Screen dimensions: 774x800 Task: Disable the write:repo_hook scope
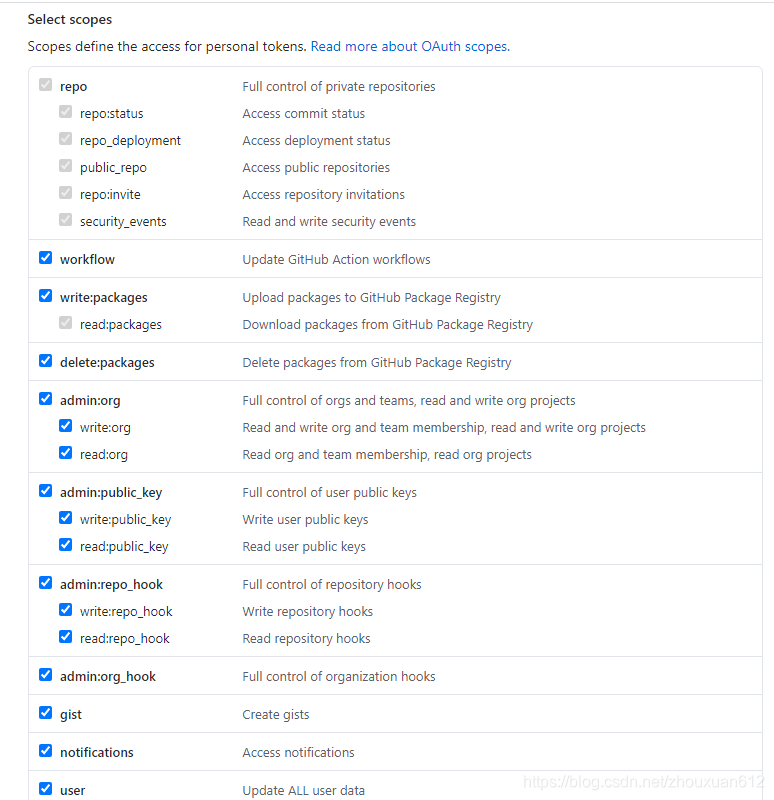(x=65, y=609)
